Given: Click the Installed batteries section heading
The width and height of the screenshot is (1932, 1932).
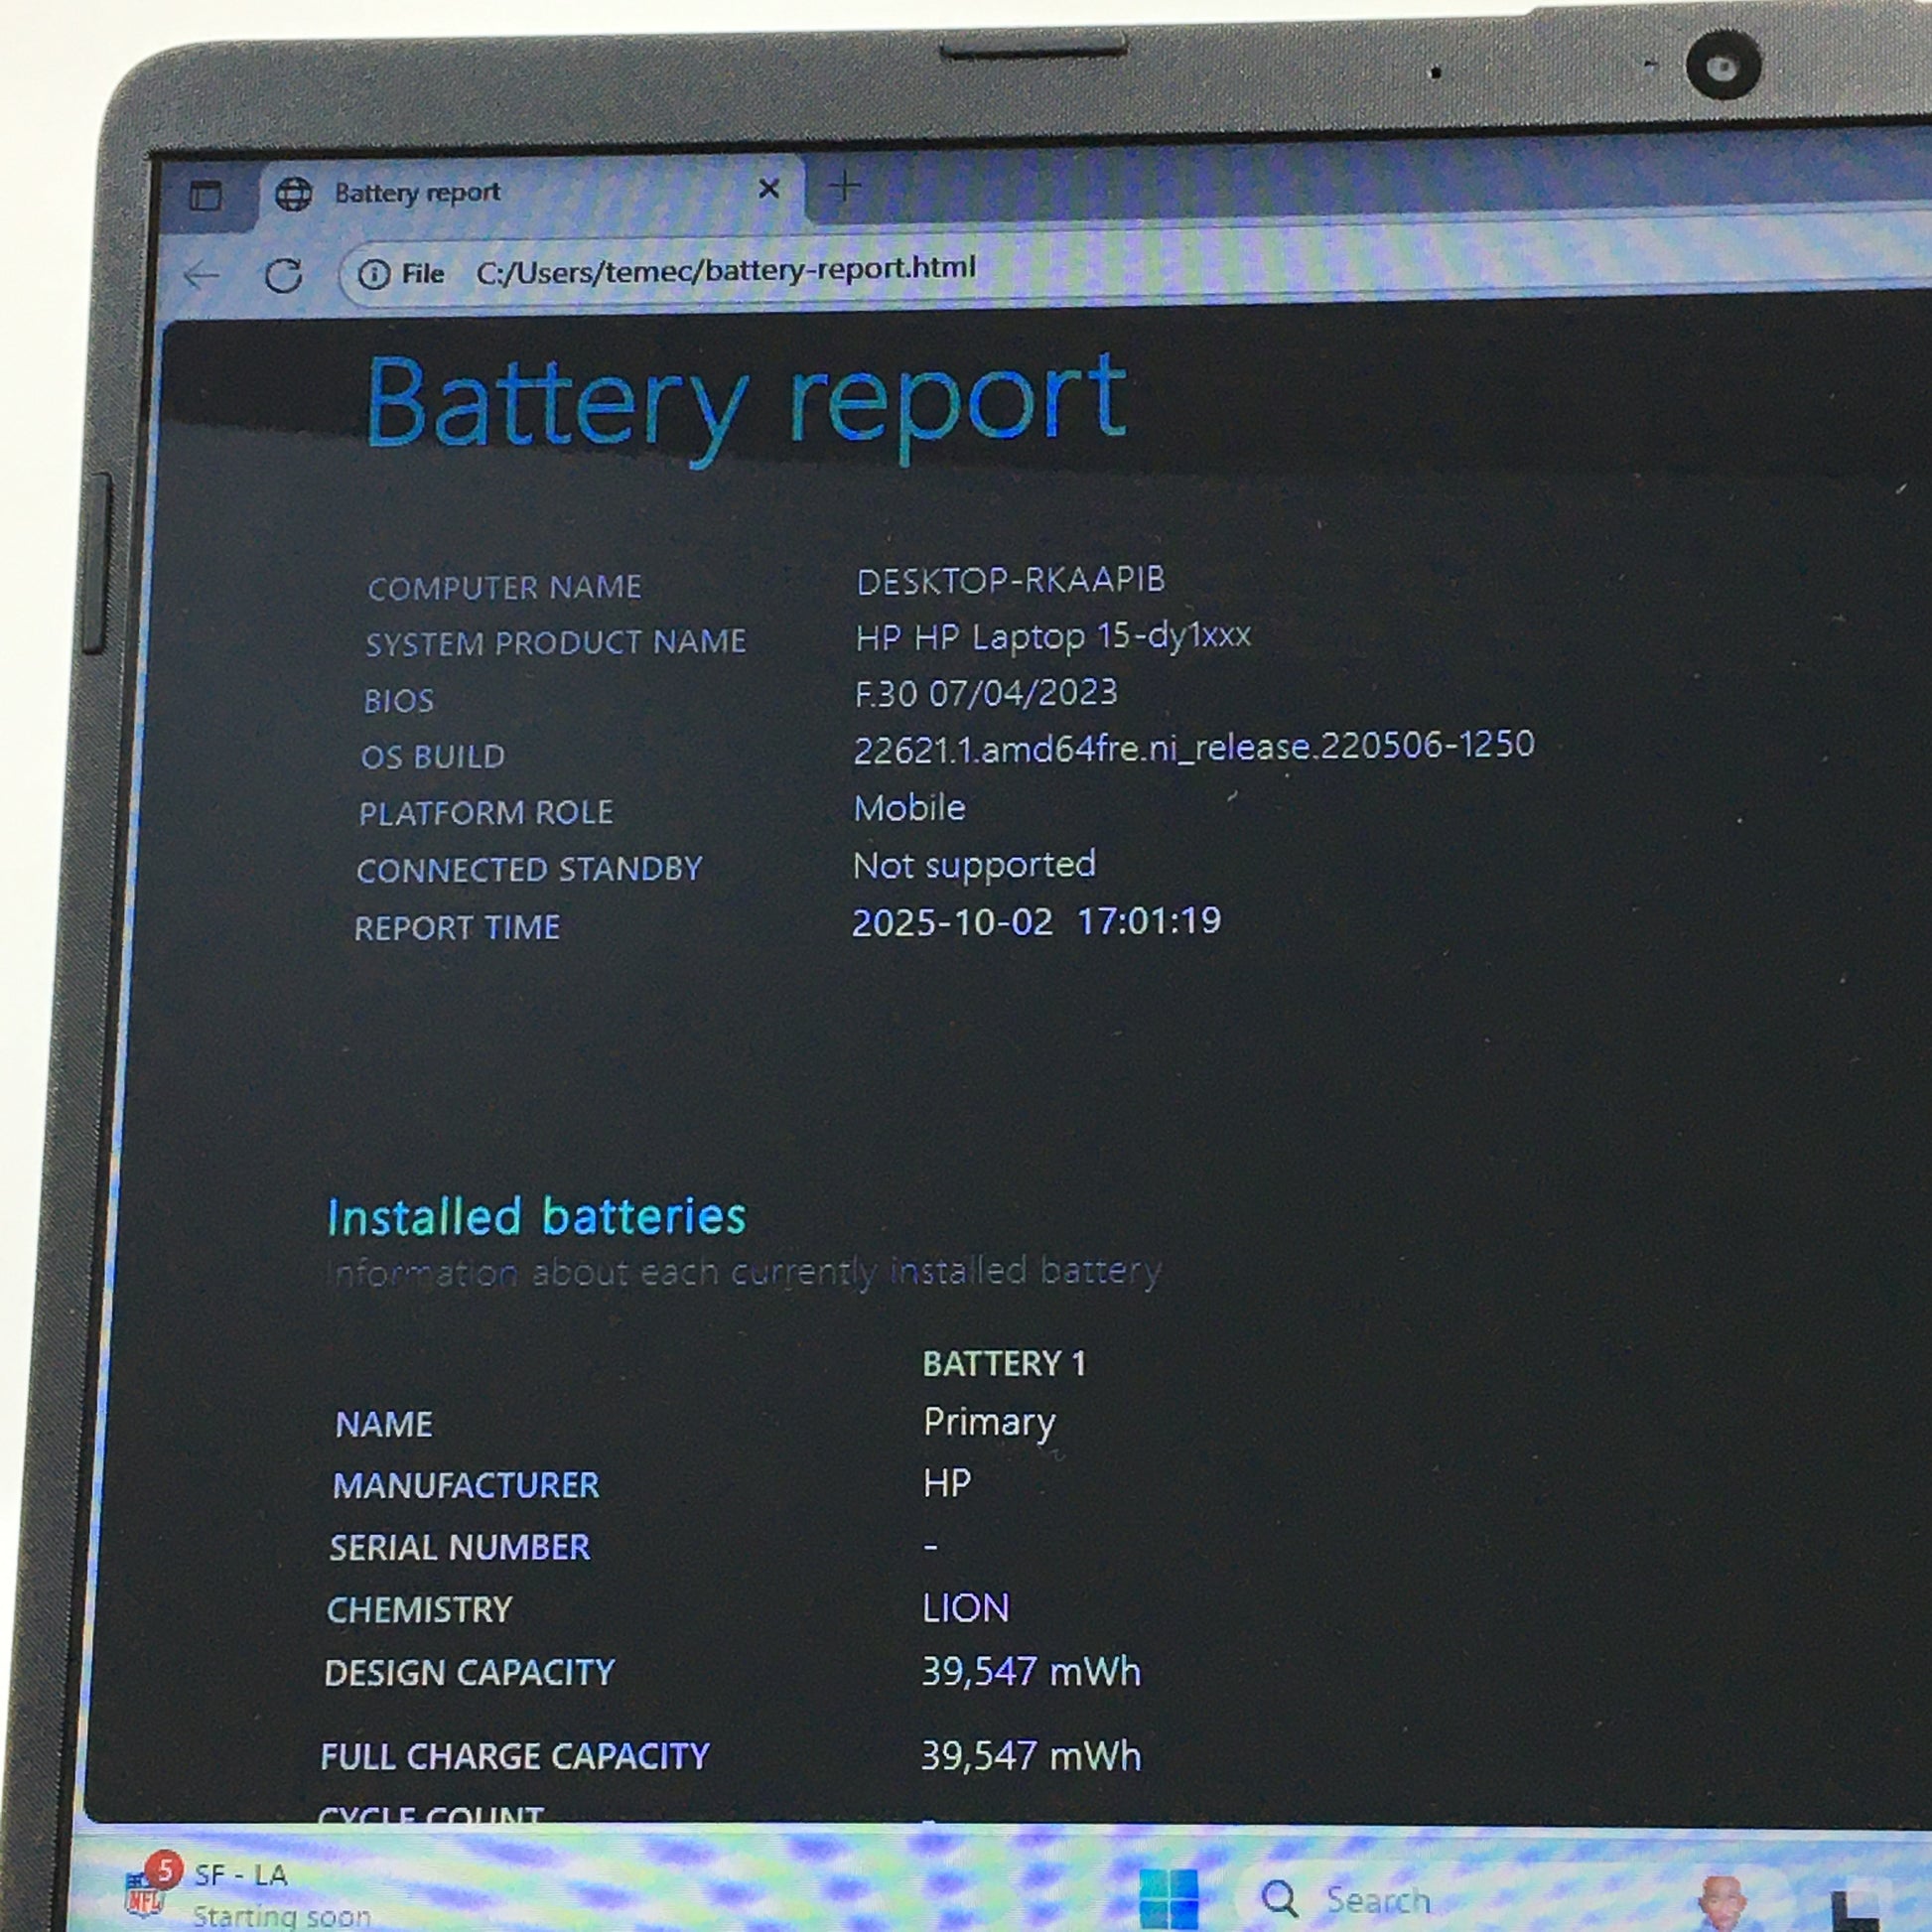Looking at the screenshot, I should pyautogui.click(x=536, y=1217).
